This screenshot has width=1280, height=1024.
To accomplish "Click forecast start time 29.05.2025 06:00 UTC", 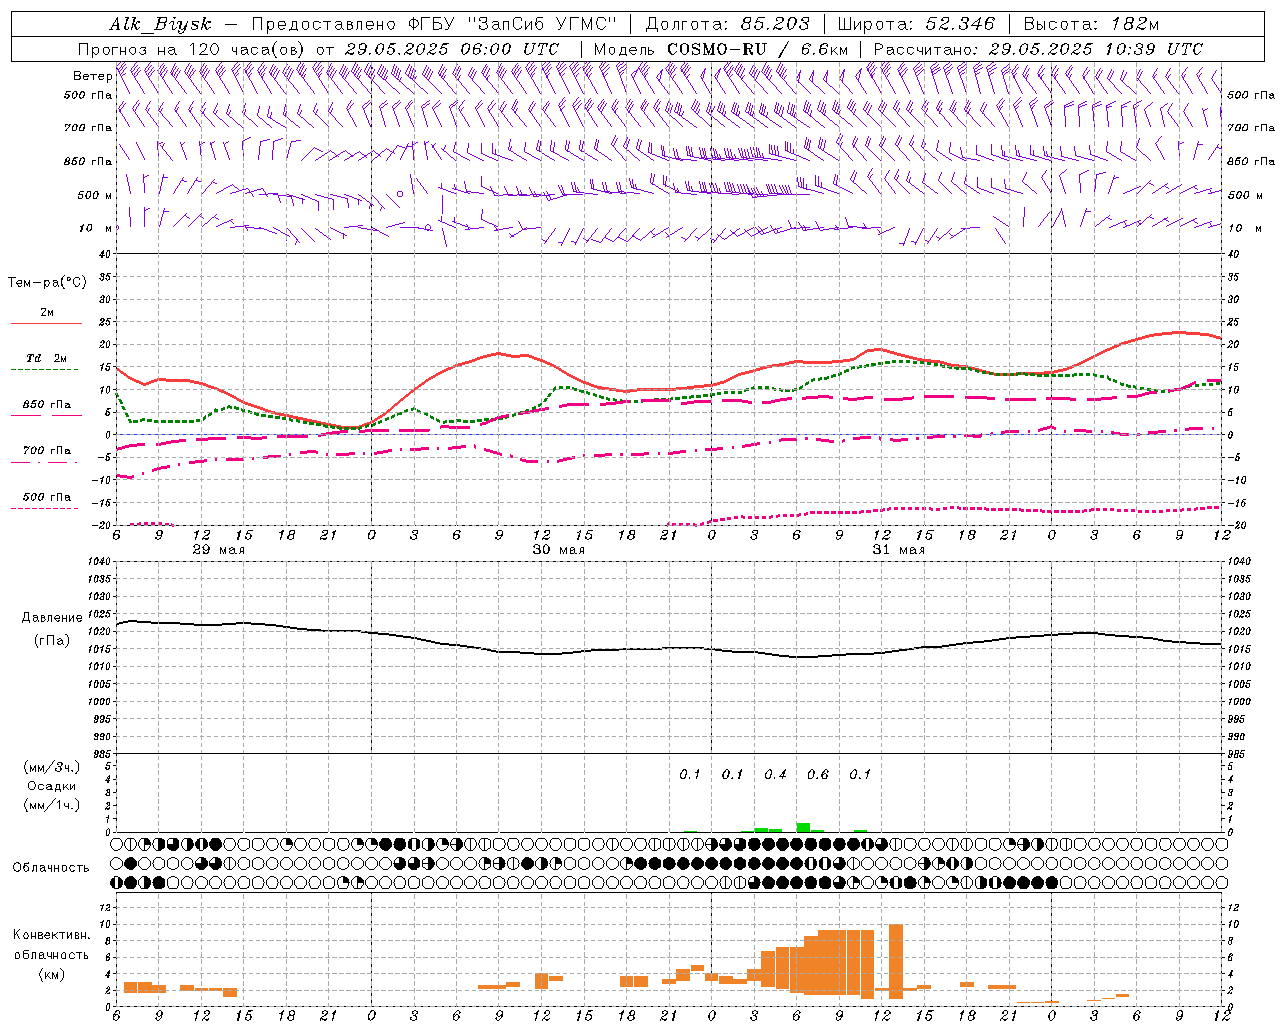I will pyautogui.click(x=451, y=49).
